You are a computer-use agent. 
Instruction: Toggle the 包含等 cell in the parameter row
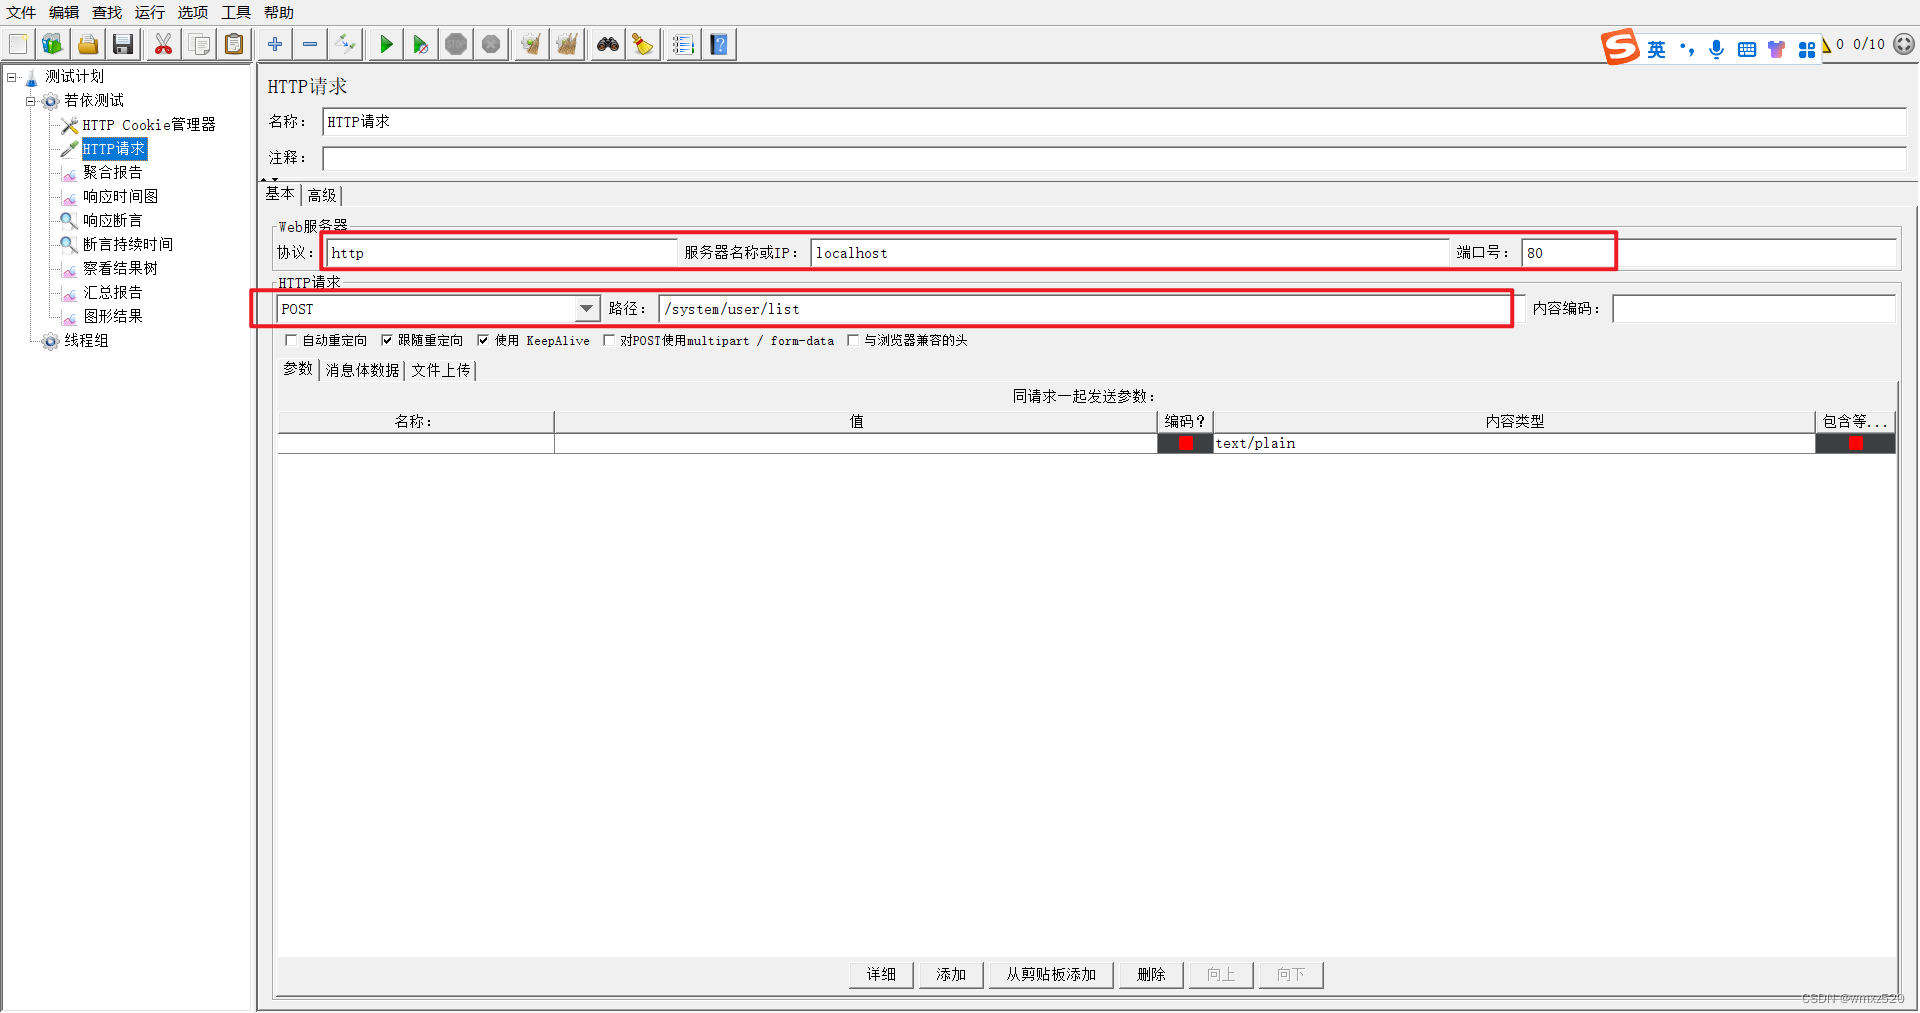tap(1855, 443)
